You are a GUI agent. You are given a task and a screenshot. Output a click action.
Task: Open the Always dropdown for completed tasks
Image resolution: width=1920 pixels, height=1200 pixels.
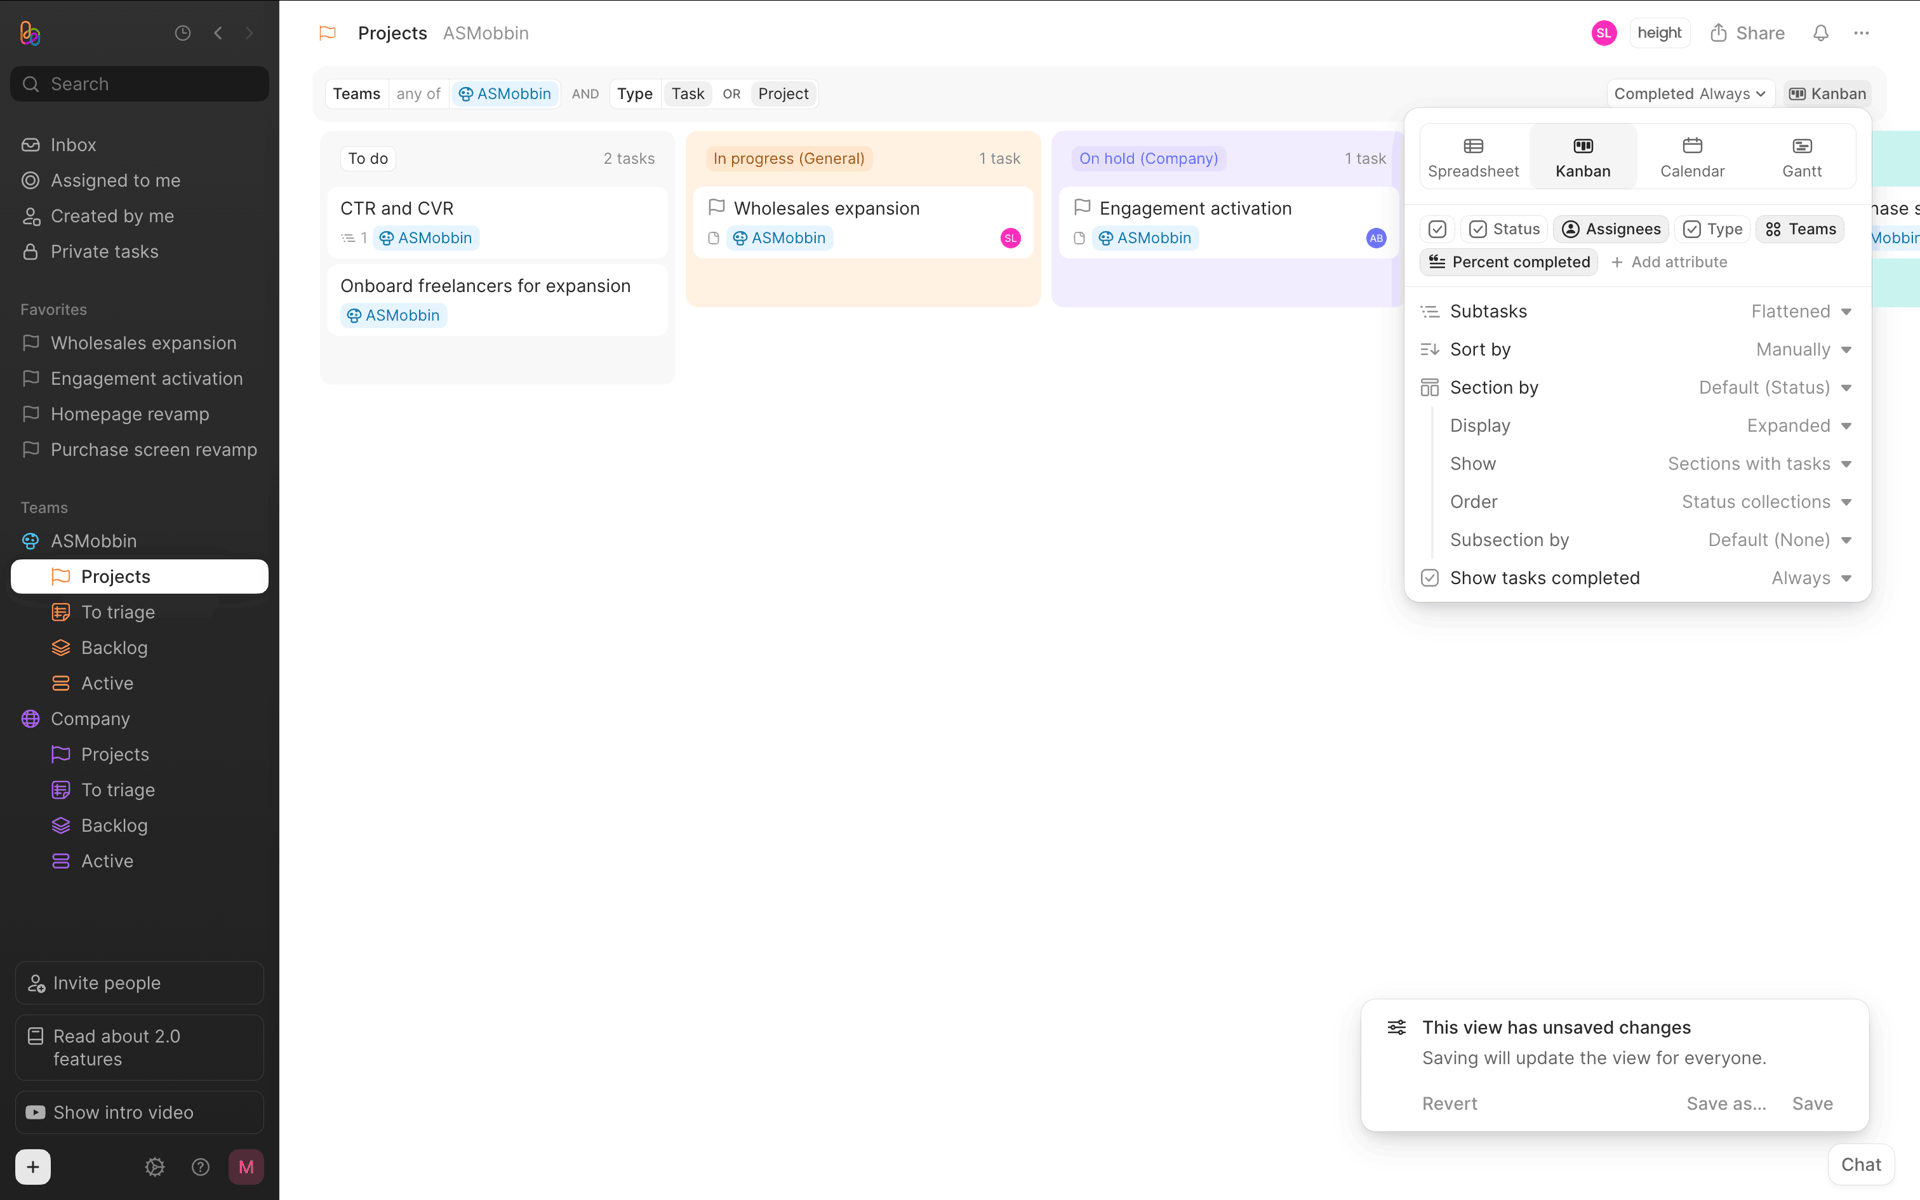pyautogui.click(x=1811, y=578)
